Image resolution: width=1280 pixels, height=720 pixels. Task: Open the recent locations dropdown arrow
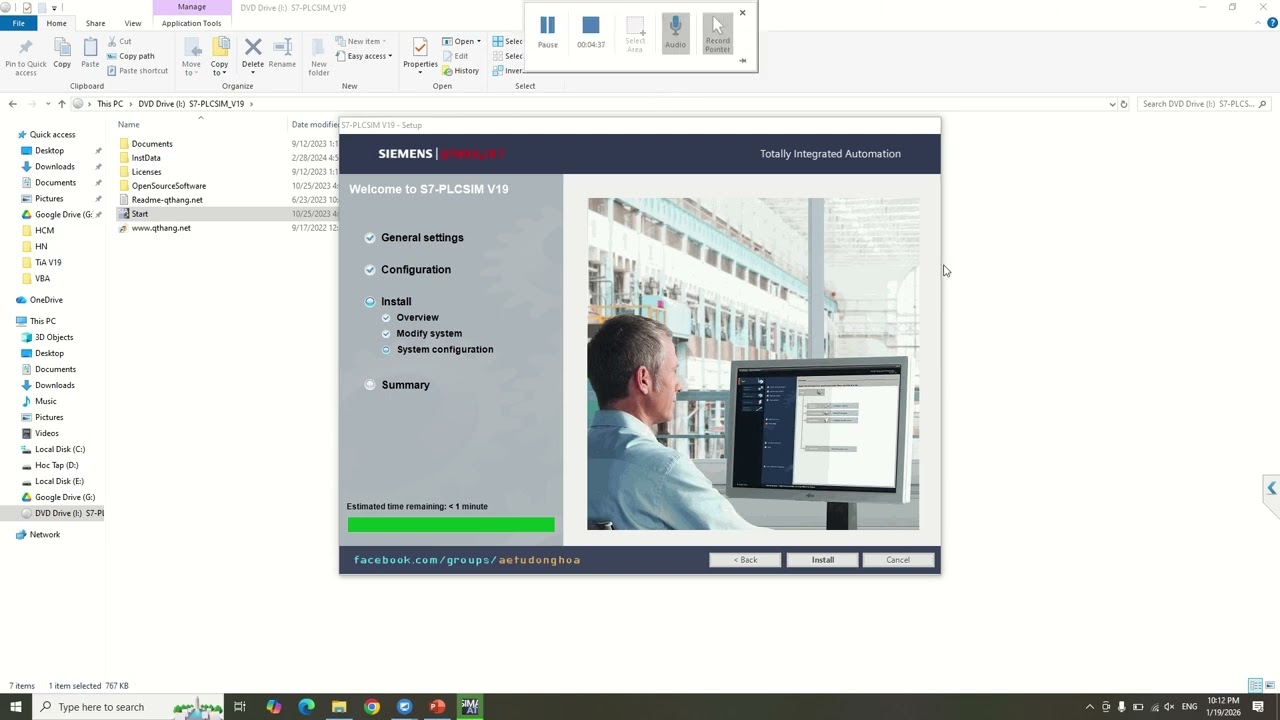pyautogui.click(x=48, y=104)
